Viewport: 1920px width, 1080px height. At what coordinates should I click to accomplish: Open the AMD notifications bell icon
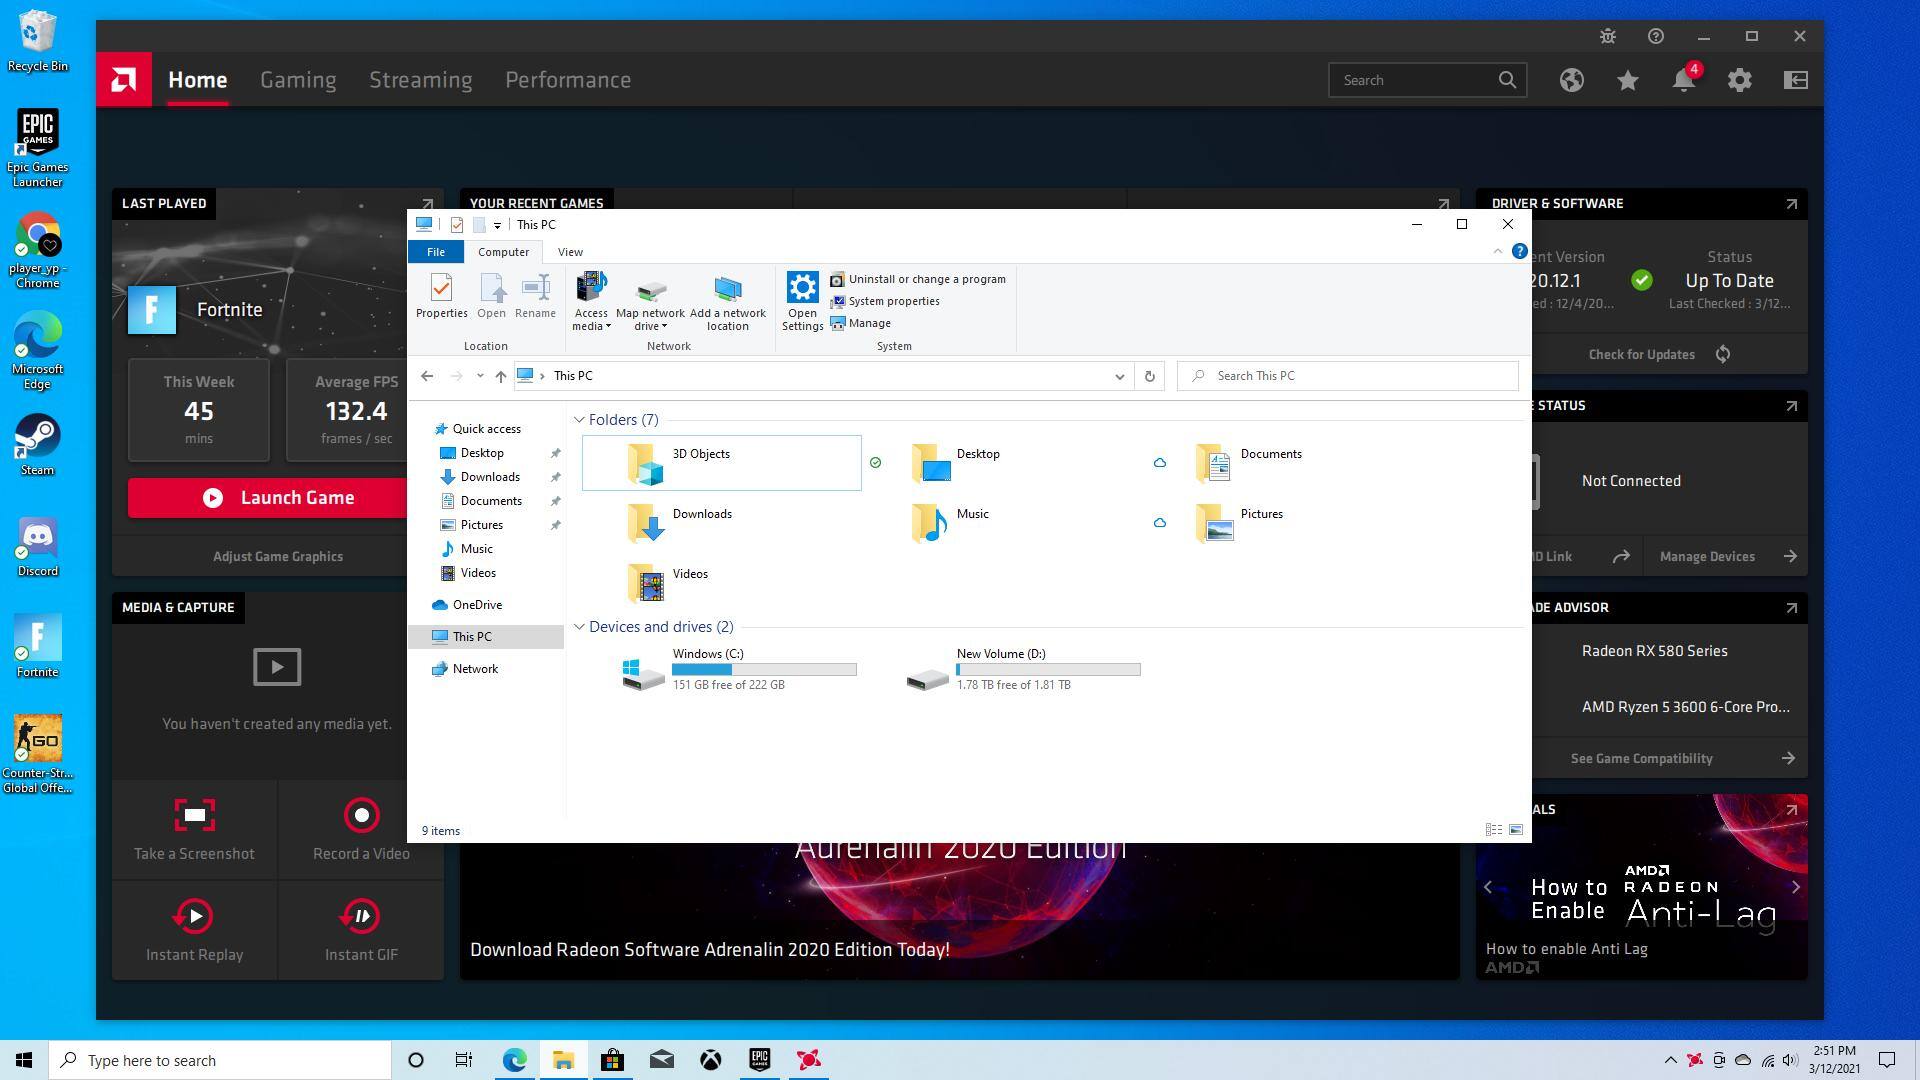1684,80
